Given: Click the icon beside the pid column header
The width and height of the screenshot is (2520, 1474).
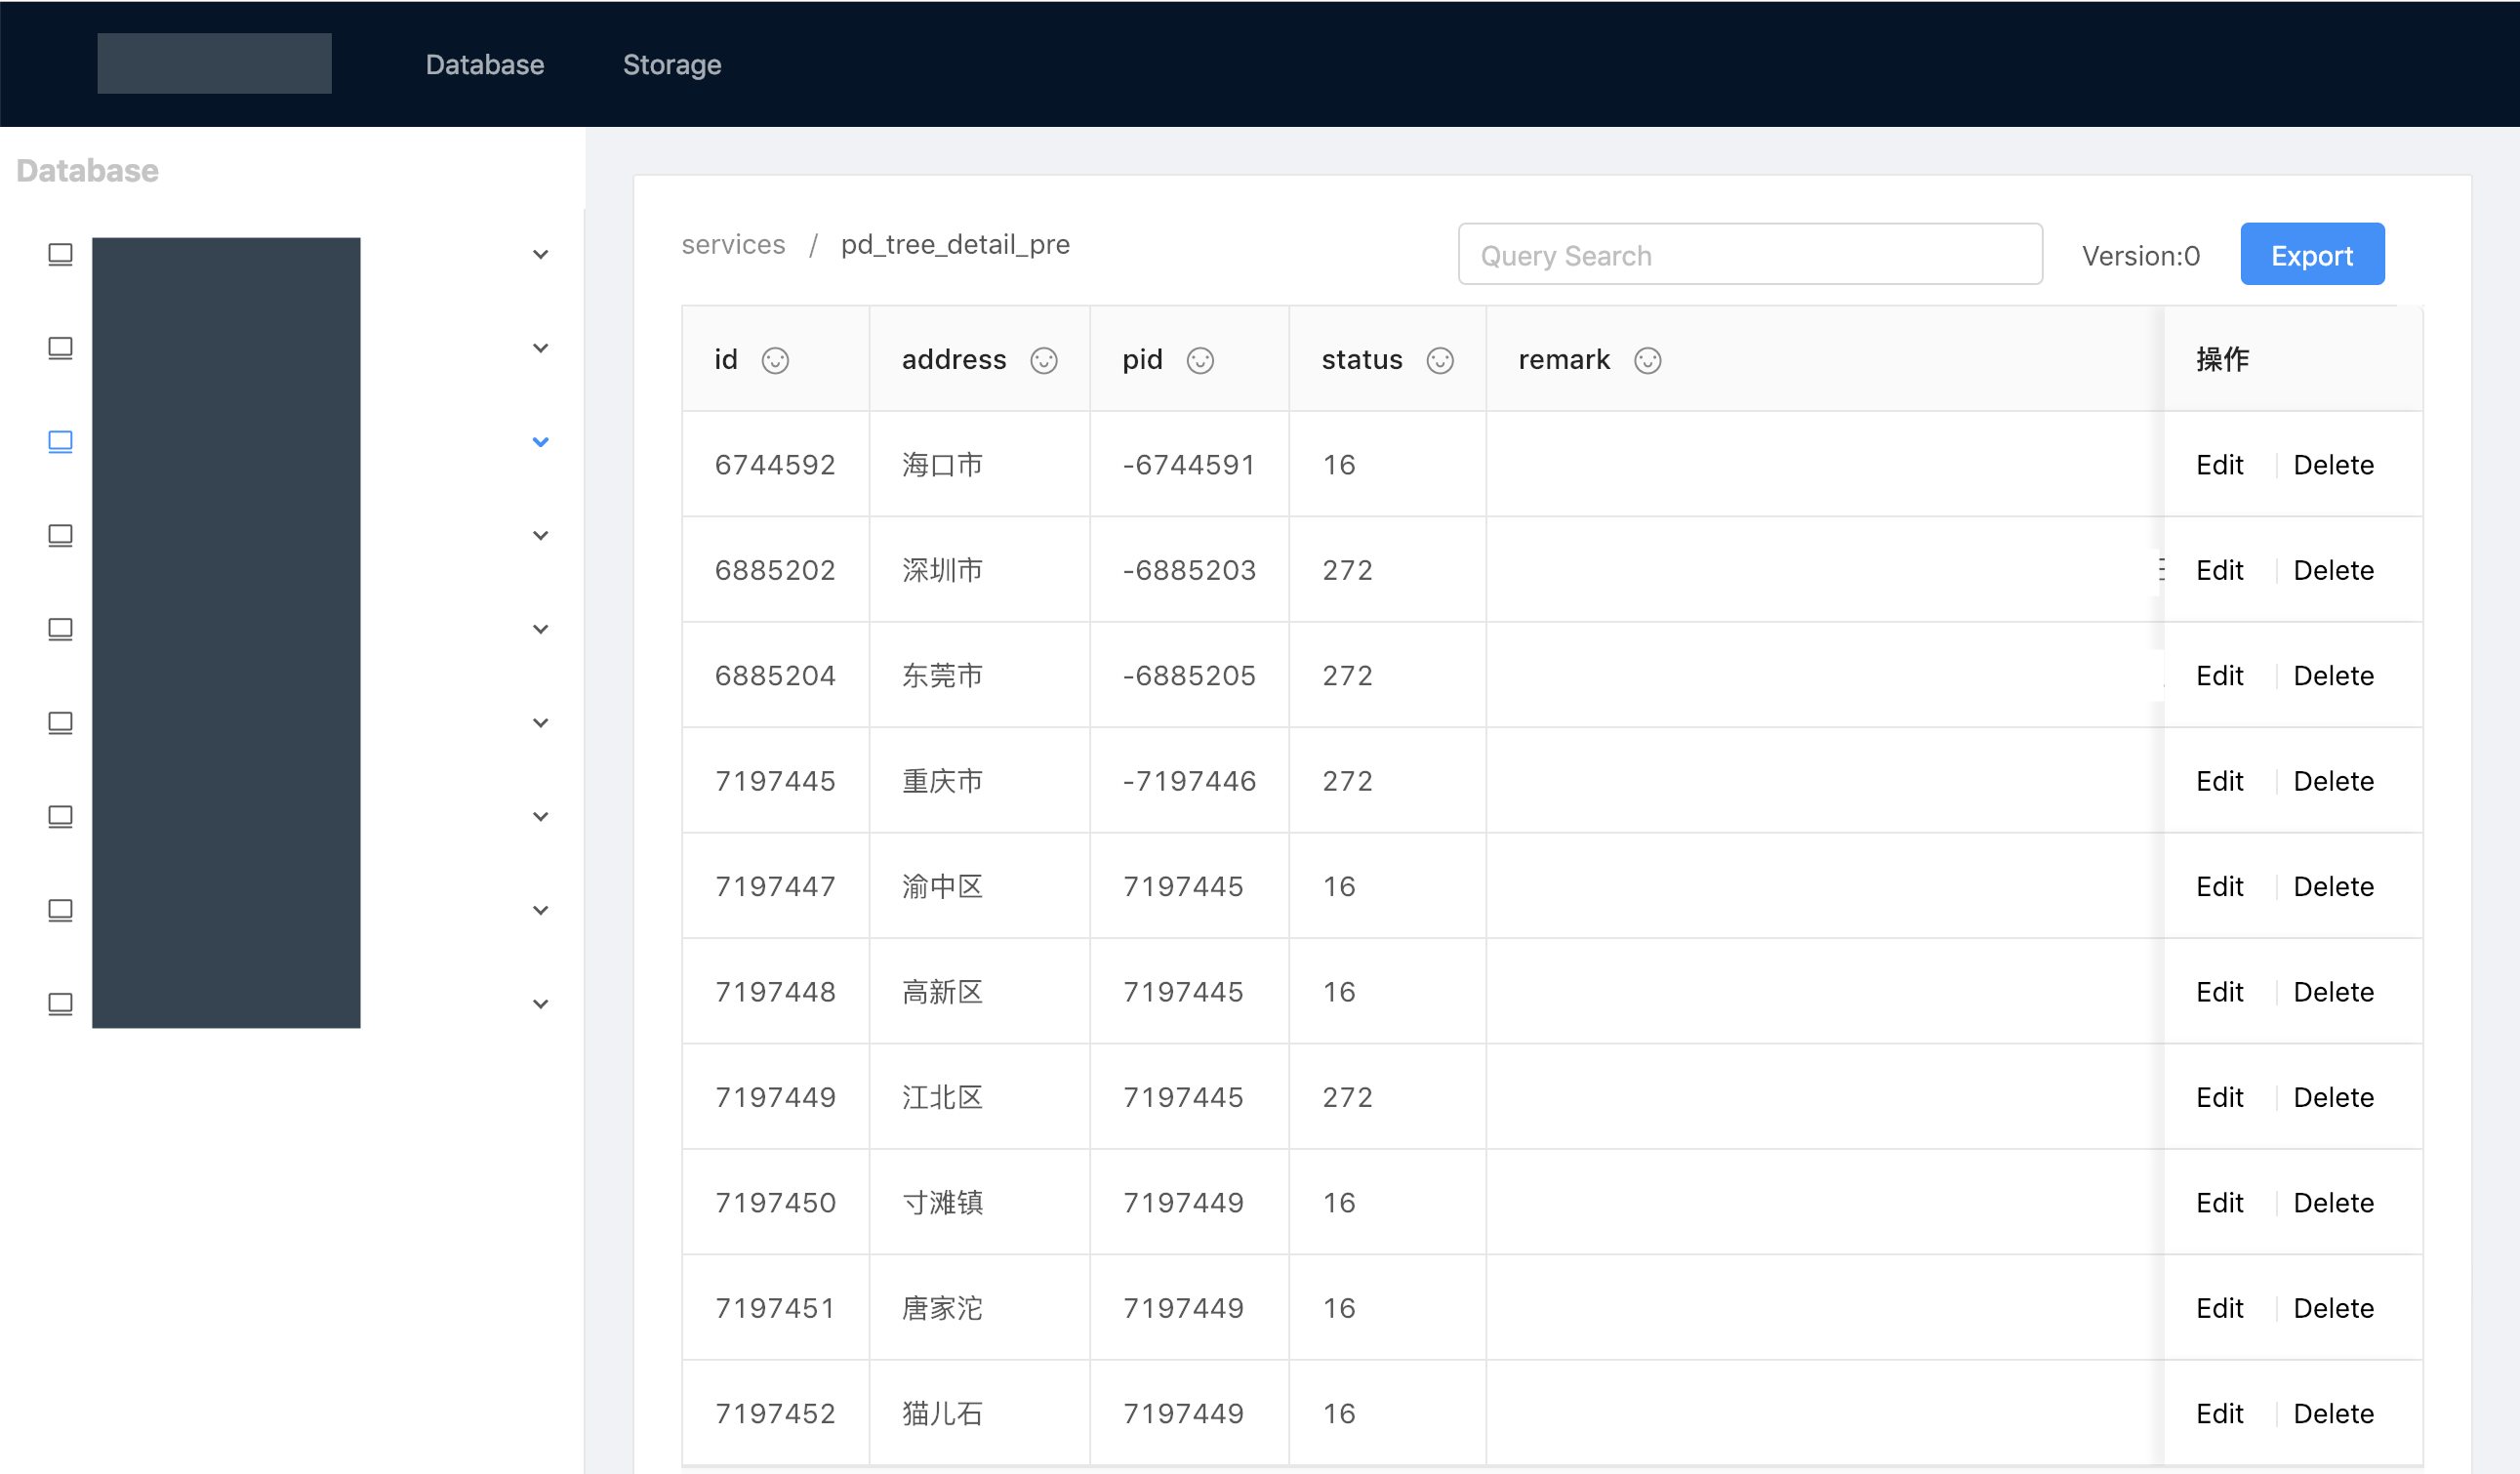Looking at the screenshot, I should (1200, 360).
